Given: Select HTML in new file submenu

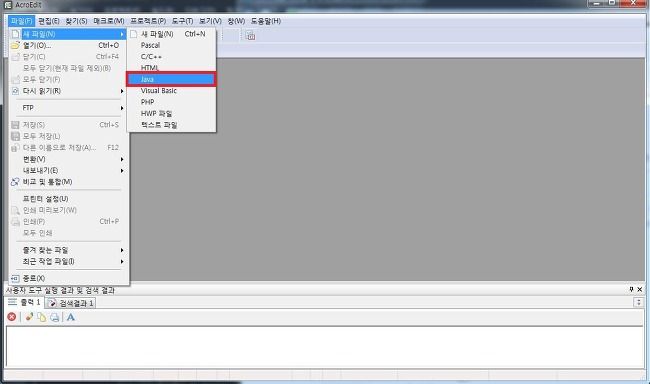Looking at the screenshot, I should coord(171,68).
